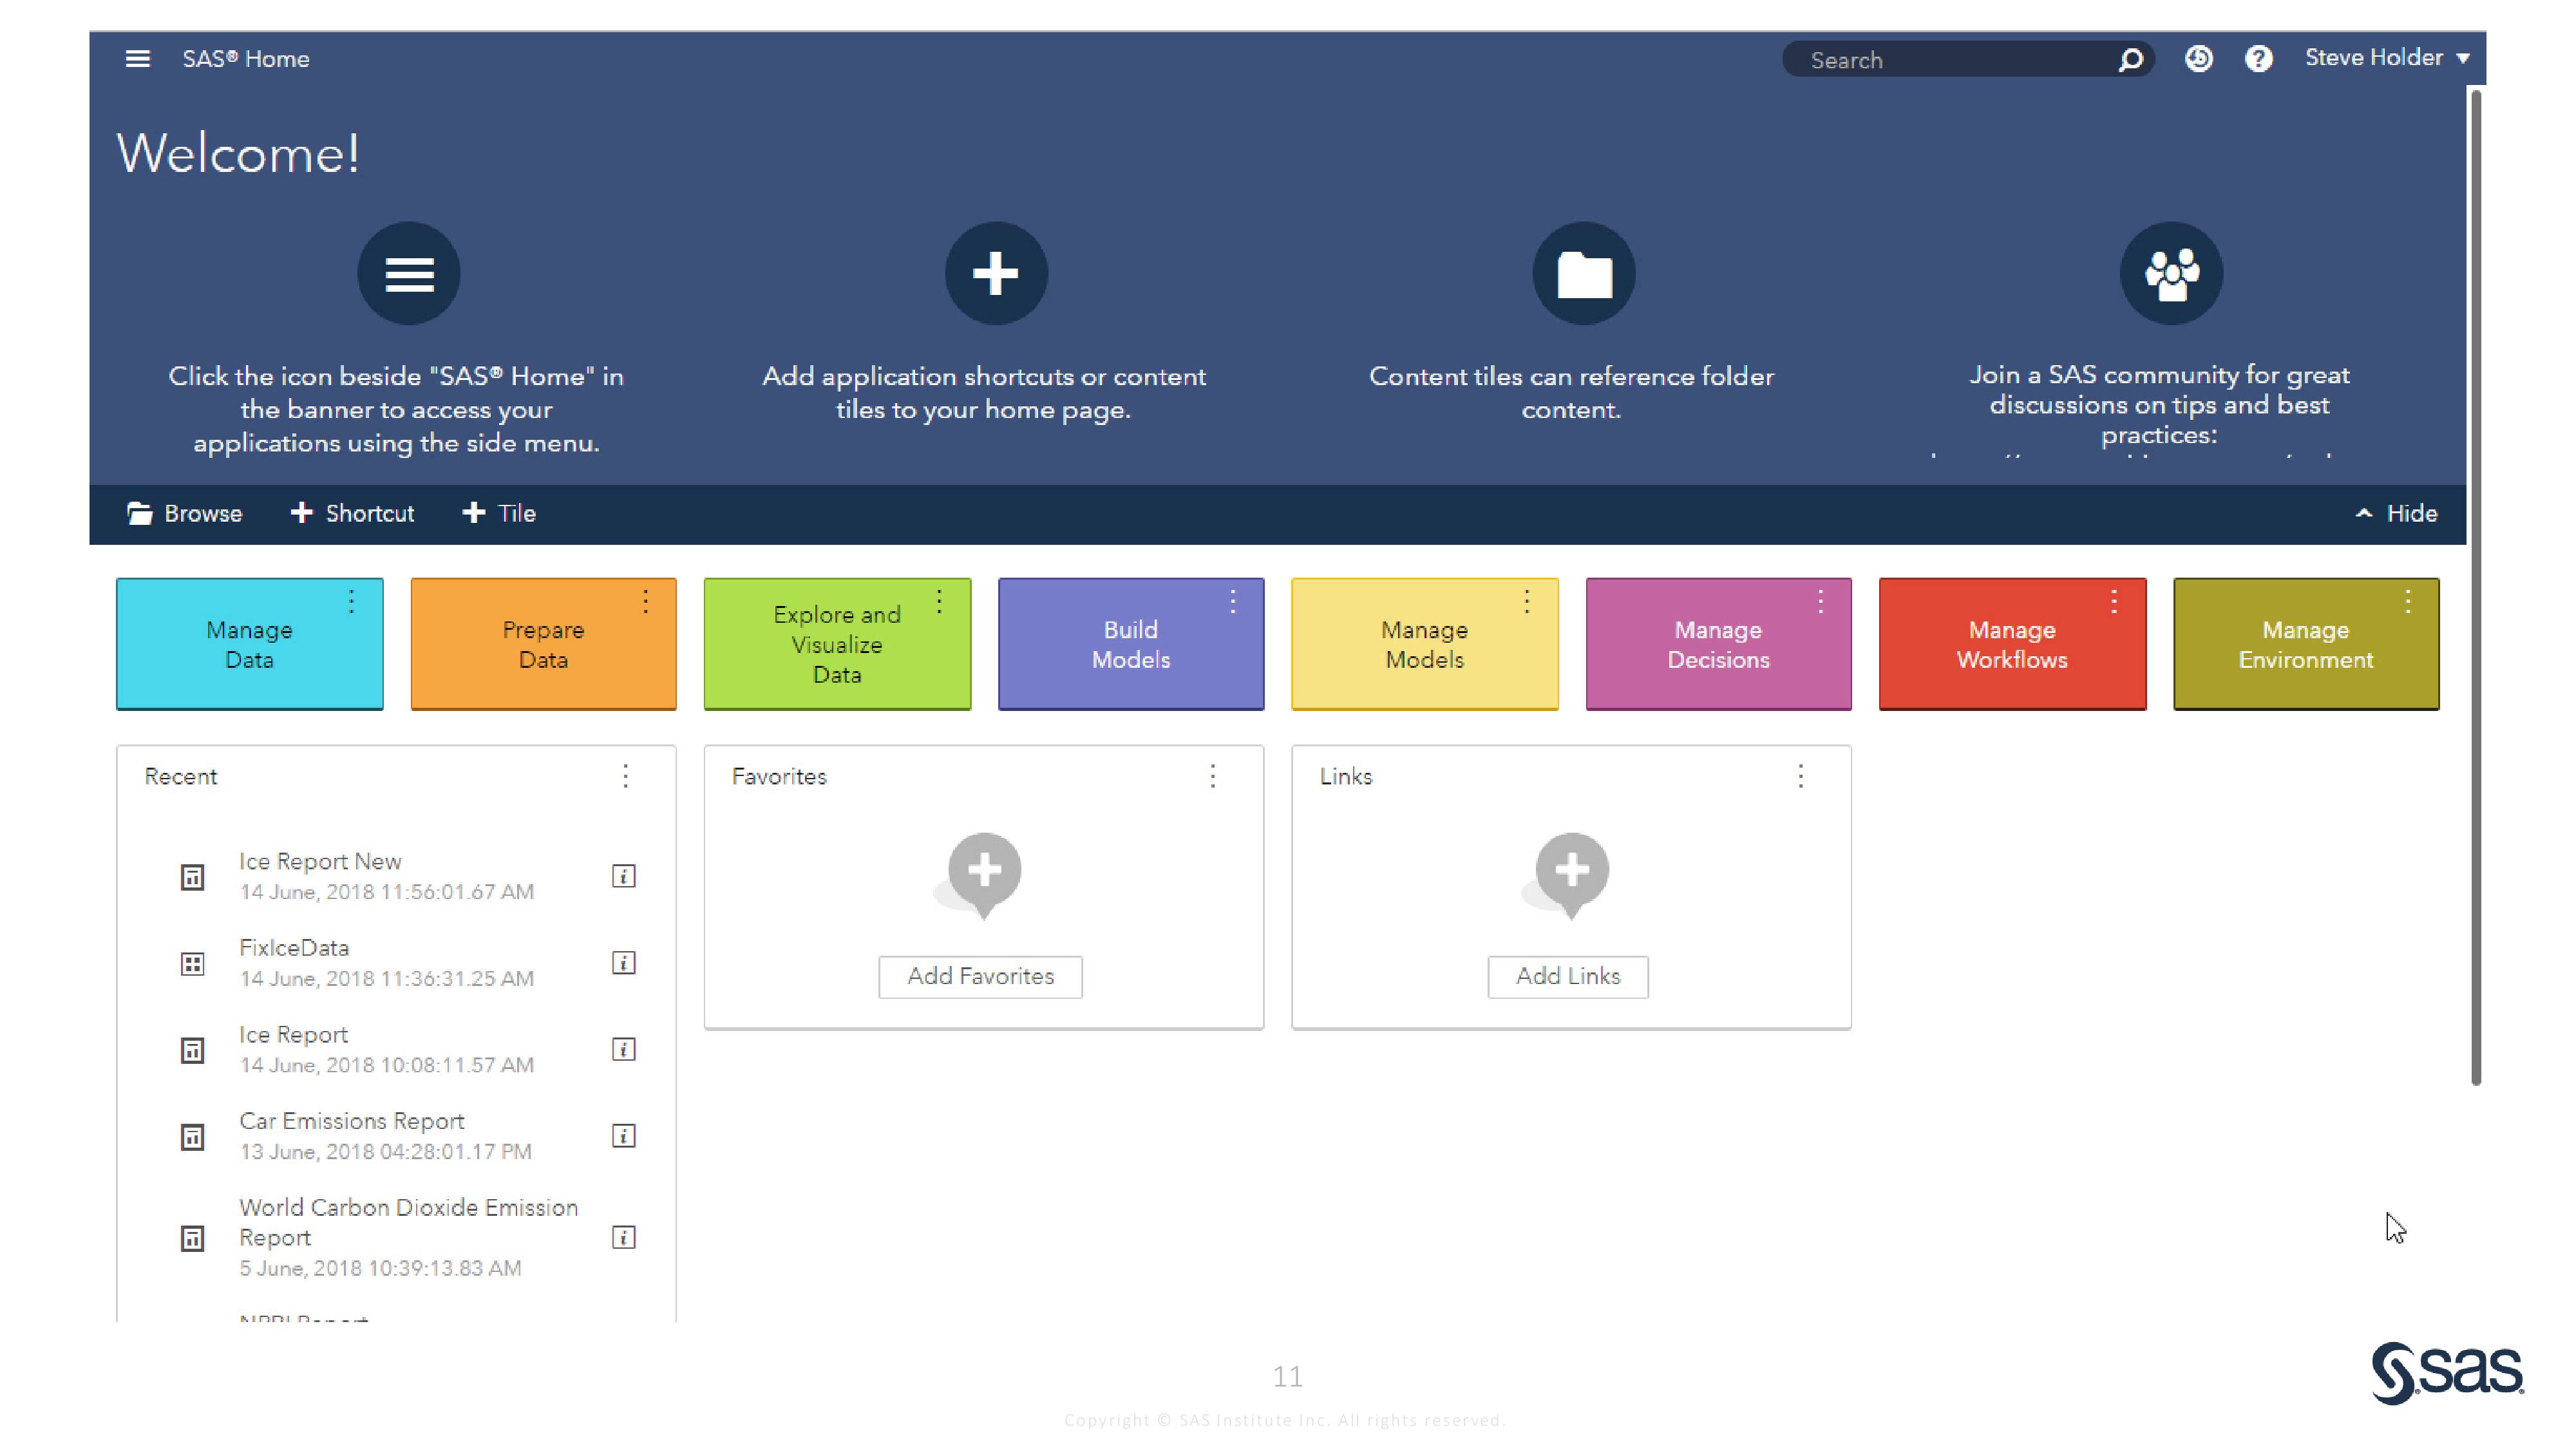This screenshot has width=2576, height=1449.
Task: Open options menu on Manage Environment tile
Action: click(2408, 601)
